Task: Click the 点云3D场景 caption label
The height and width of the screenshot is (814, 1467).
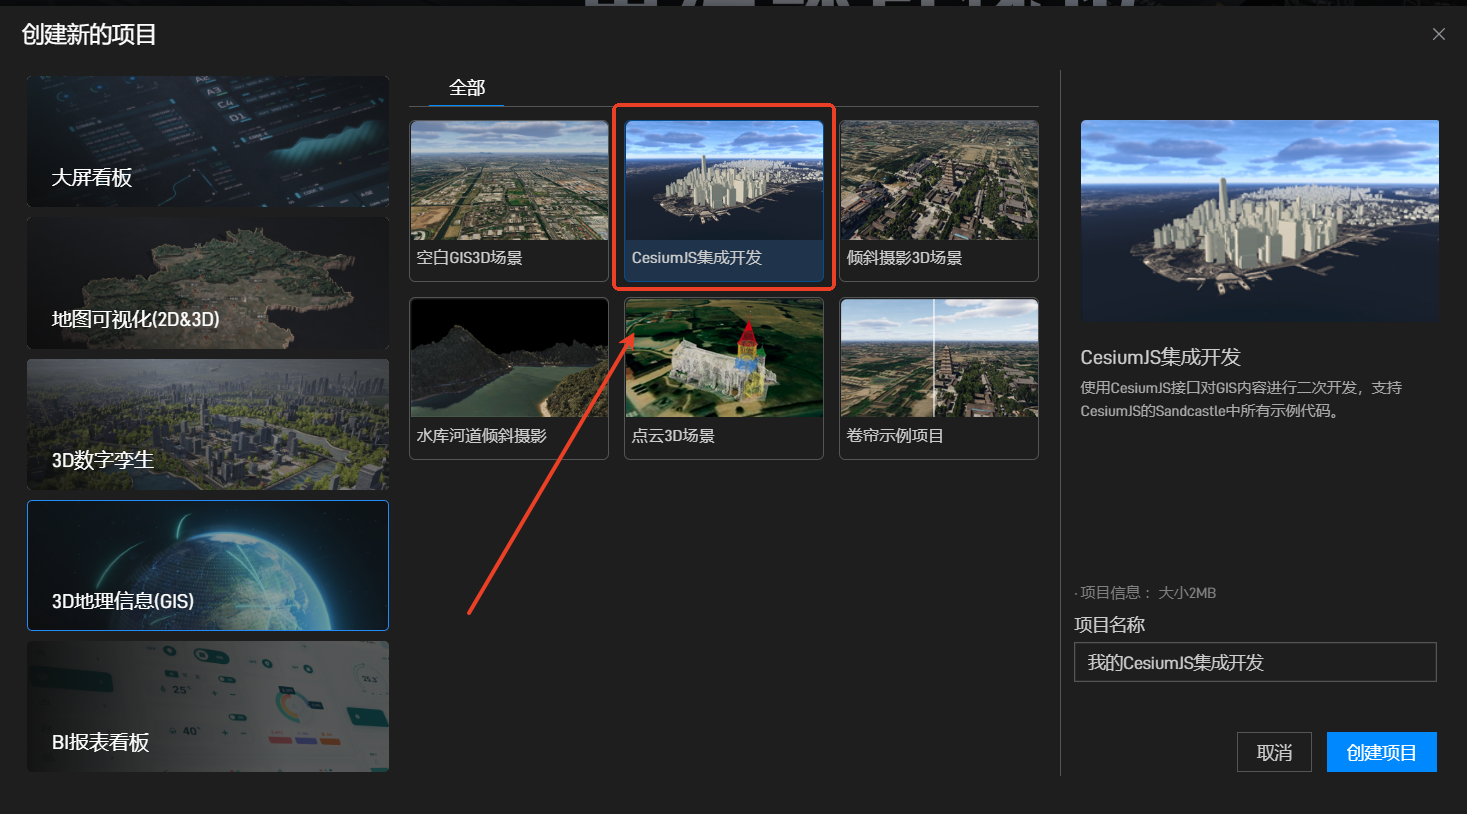Action: [x=673, y=436]
